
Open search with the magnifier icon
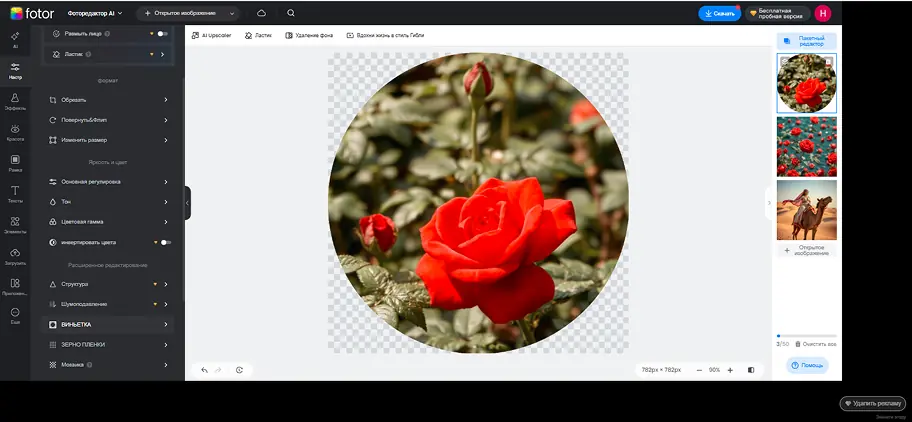[x=291, y=13]
